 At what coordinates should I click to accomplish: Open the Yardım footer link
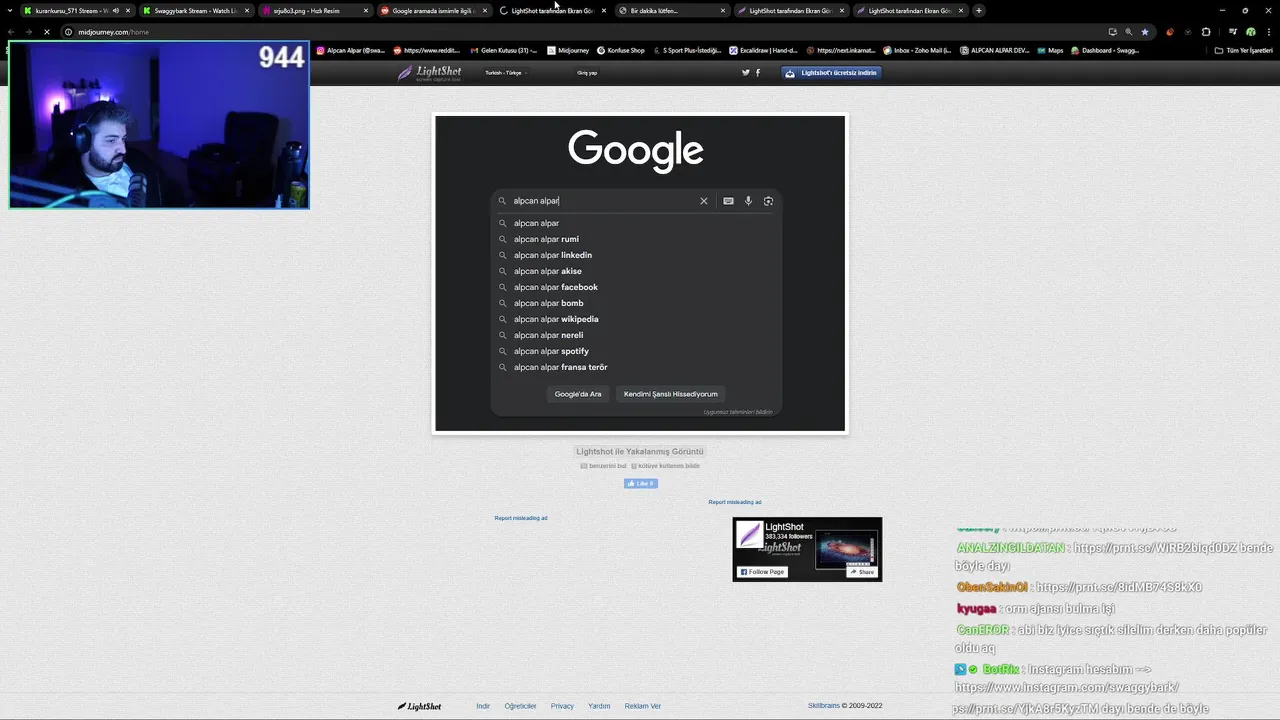[599, 706]
